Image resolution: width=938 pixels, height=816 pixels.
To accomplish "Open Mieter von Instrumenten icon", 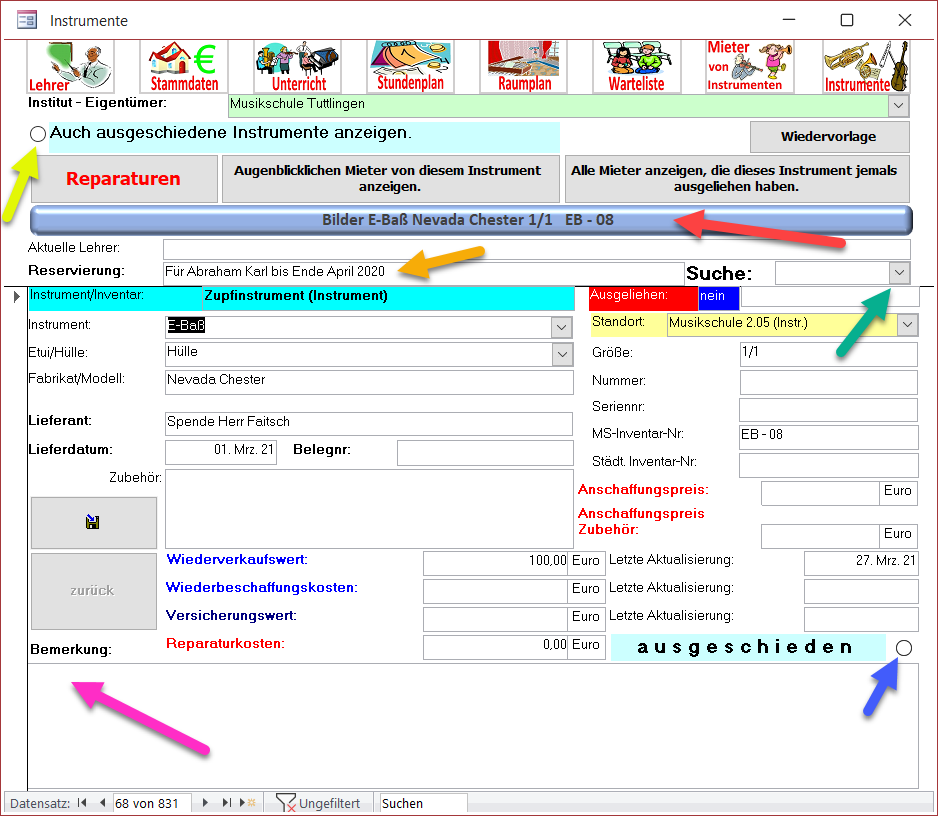I will point(749,66).
